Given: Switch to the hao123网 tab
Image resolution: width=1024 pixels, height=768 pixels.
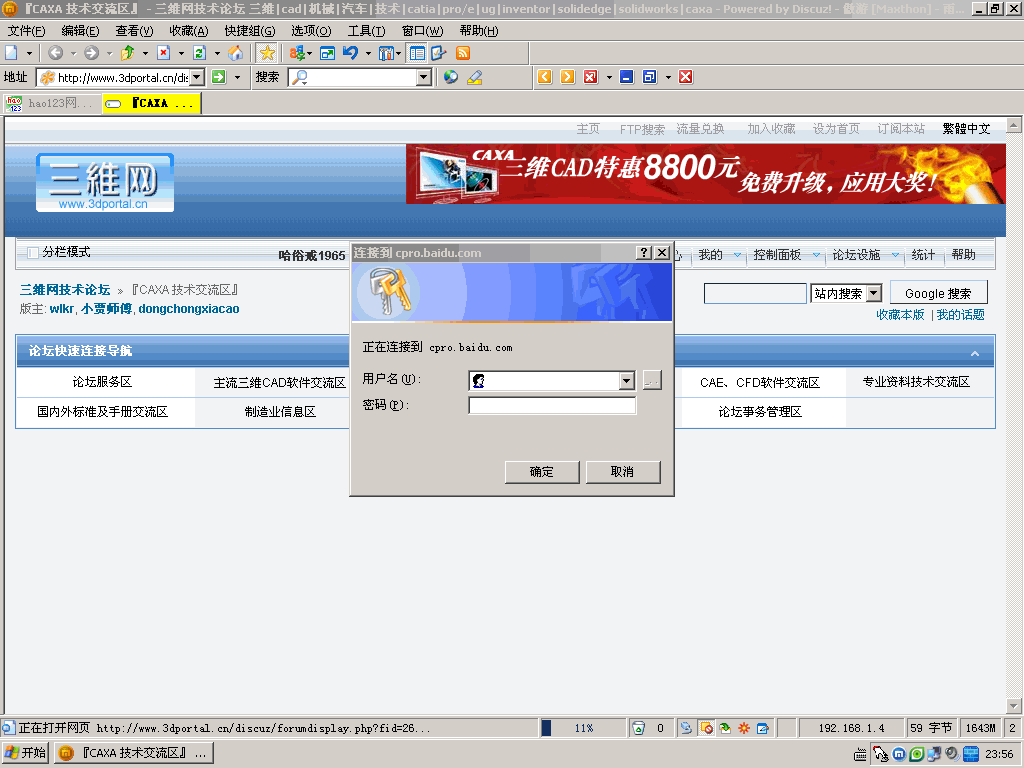Looking at the screenshot, I should 52,103.
